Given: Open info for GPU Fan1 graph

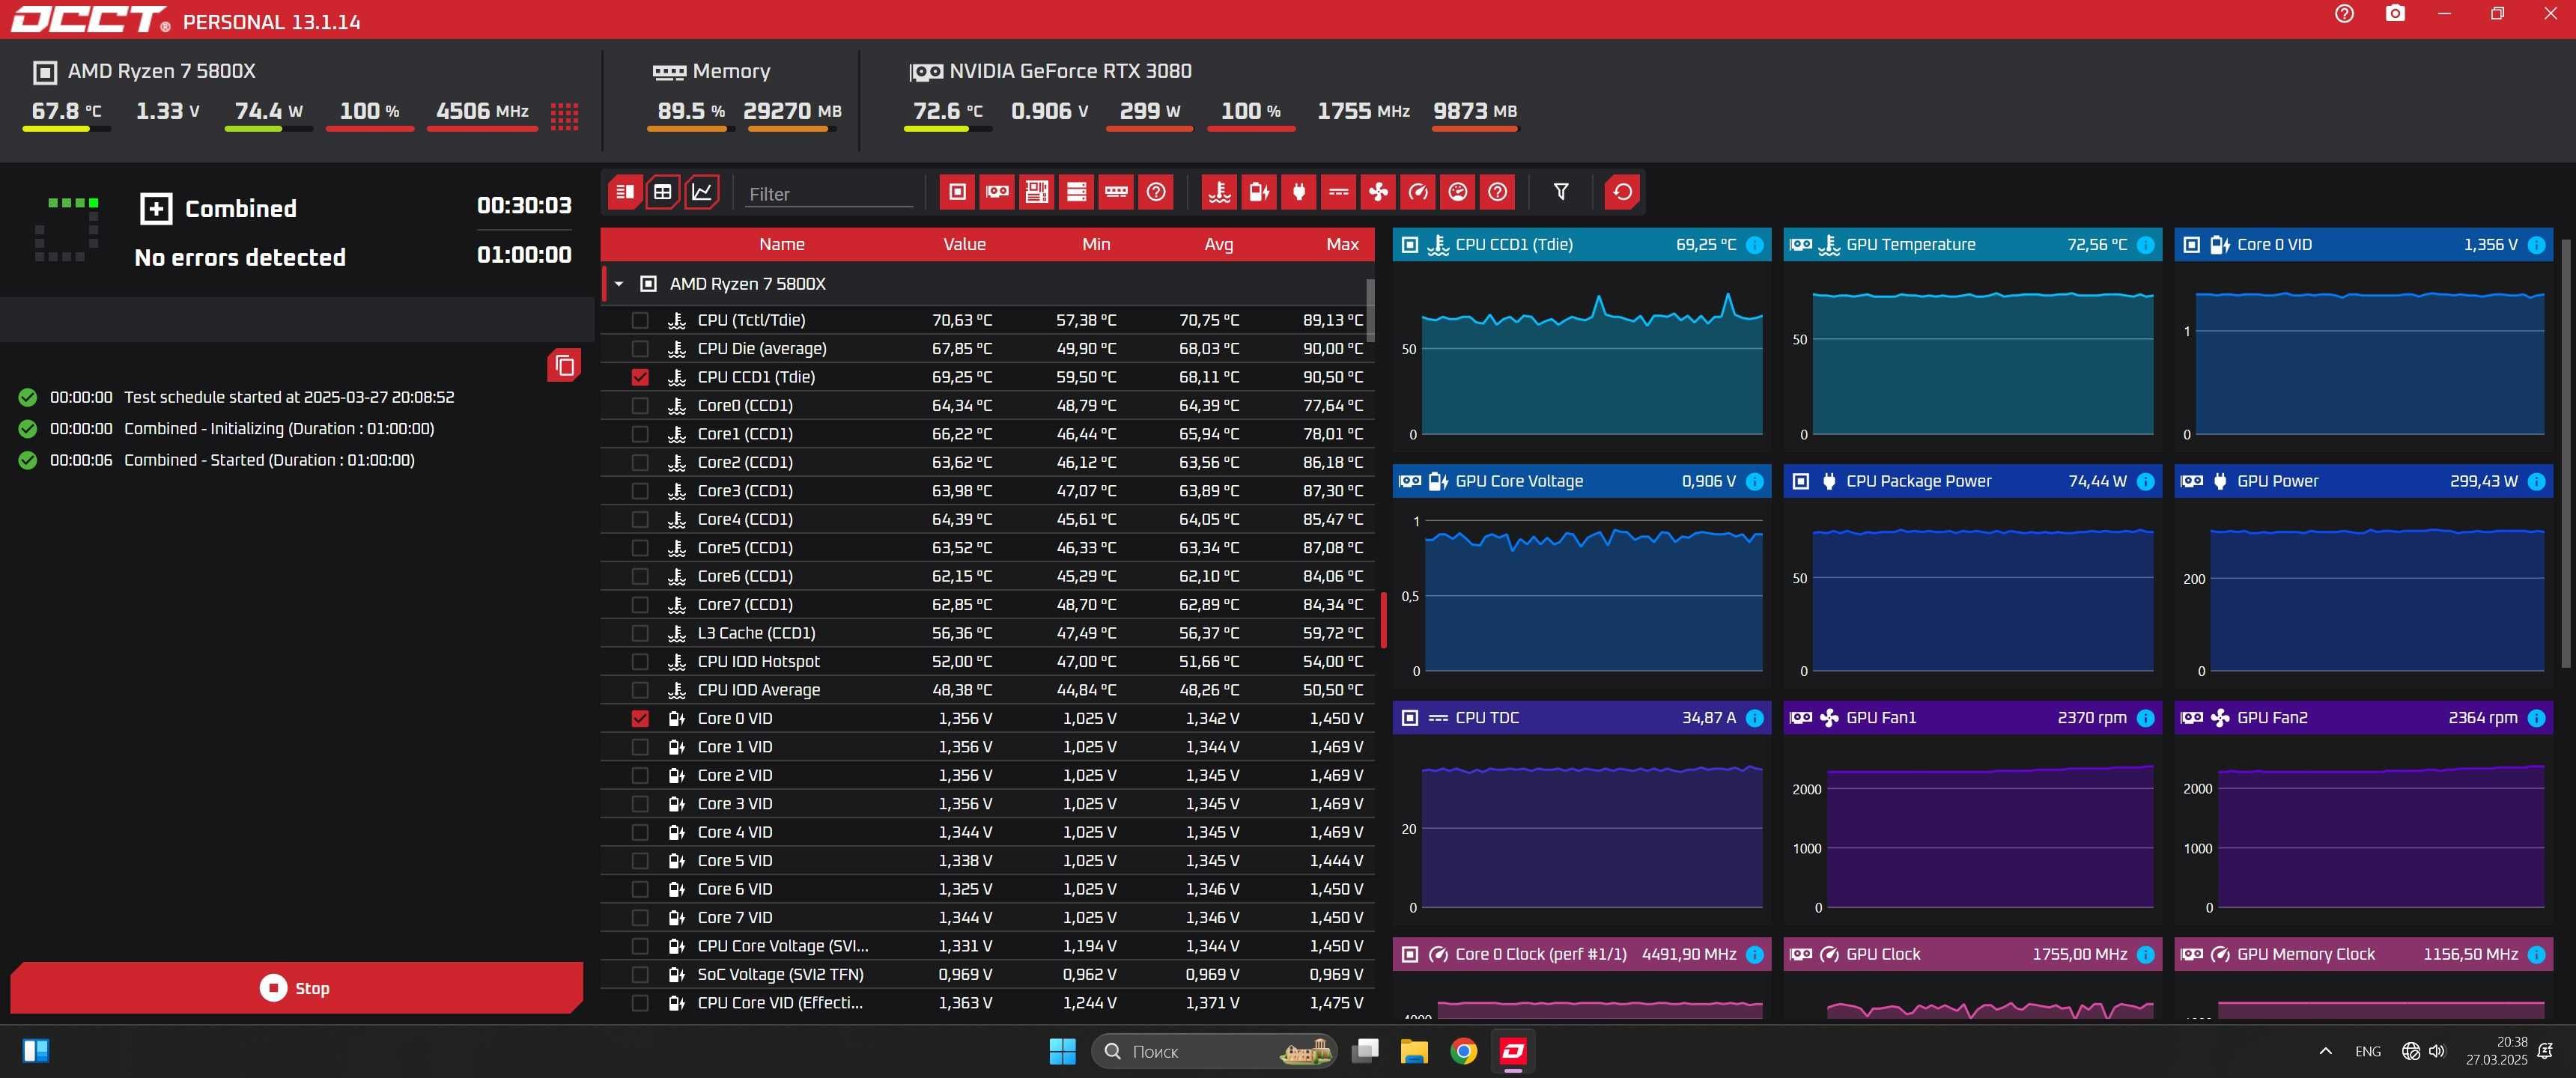Looking at the screenshot, I should tap(2146, 718).
